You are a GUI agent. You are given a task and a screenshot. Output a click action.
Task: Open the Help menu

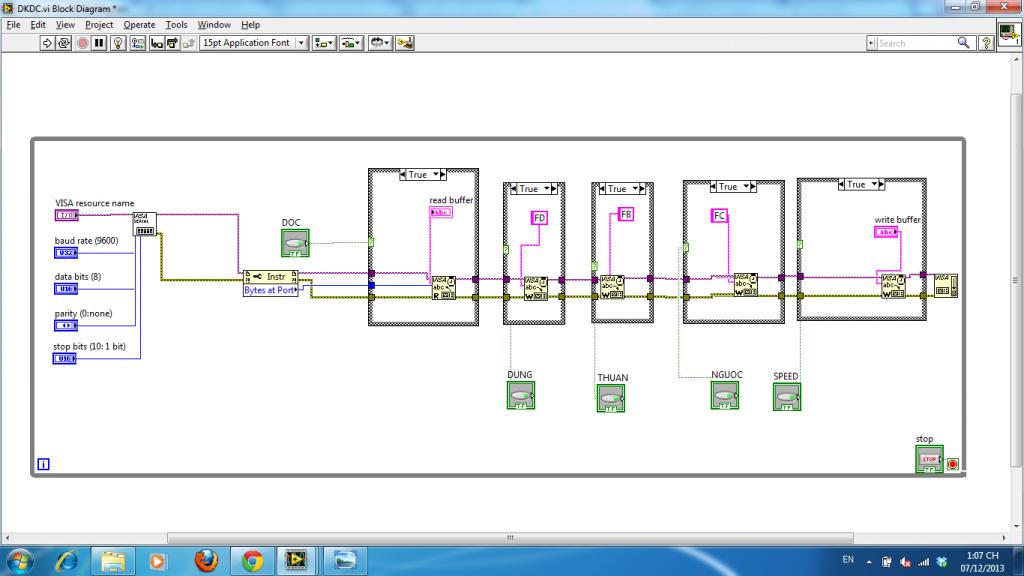tap(250, 25)
